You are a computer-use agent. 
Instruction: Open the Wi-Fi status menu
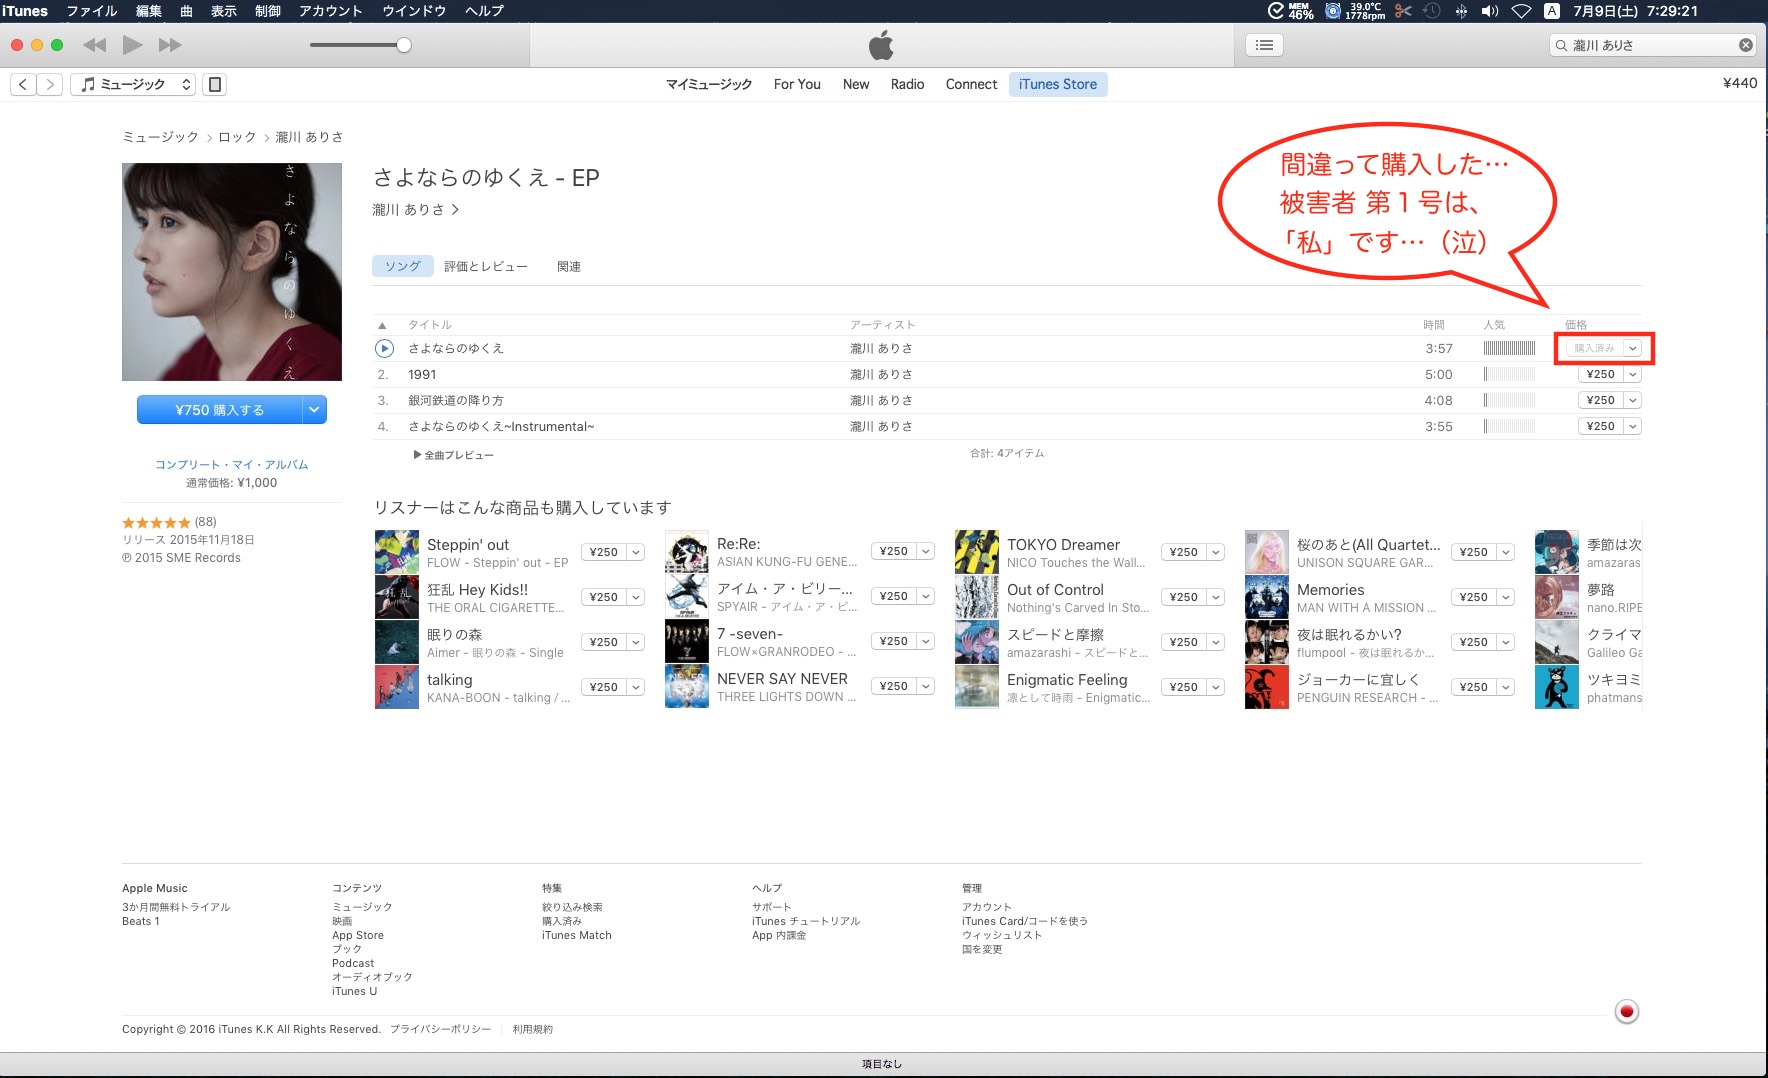pos(1521,11)
